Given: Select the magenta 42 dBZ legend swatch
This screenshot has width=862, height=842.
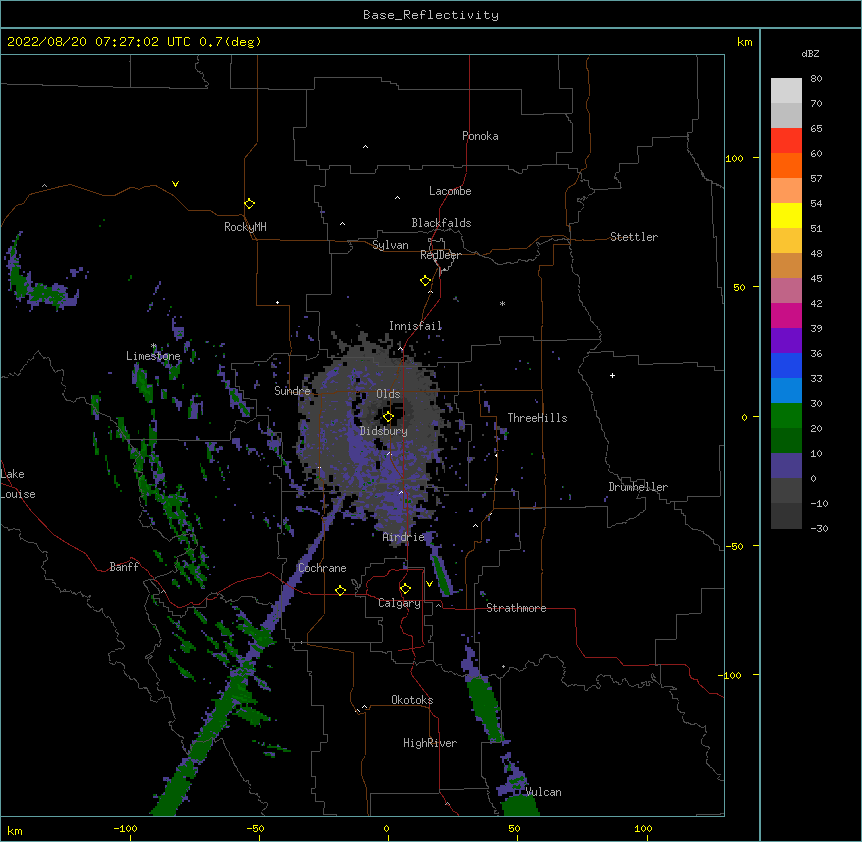Looking at the screenshot, I should coord(786,315).
